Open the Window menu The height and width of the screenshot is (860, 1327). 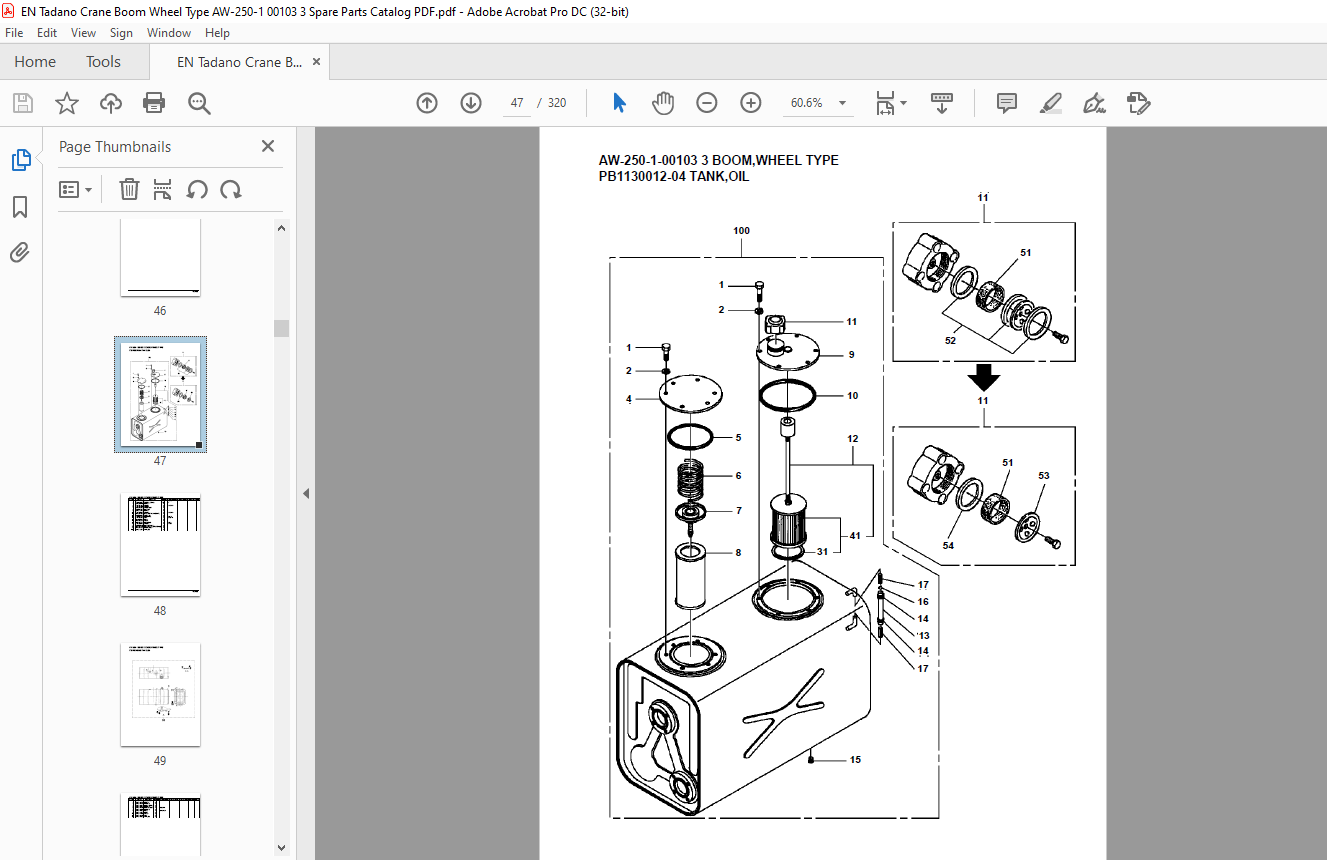169,33
